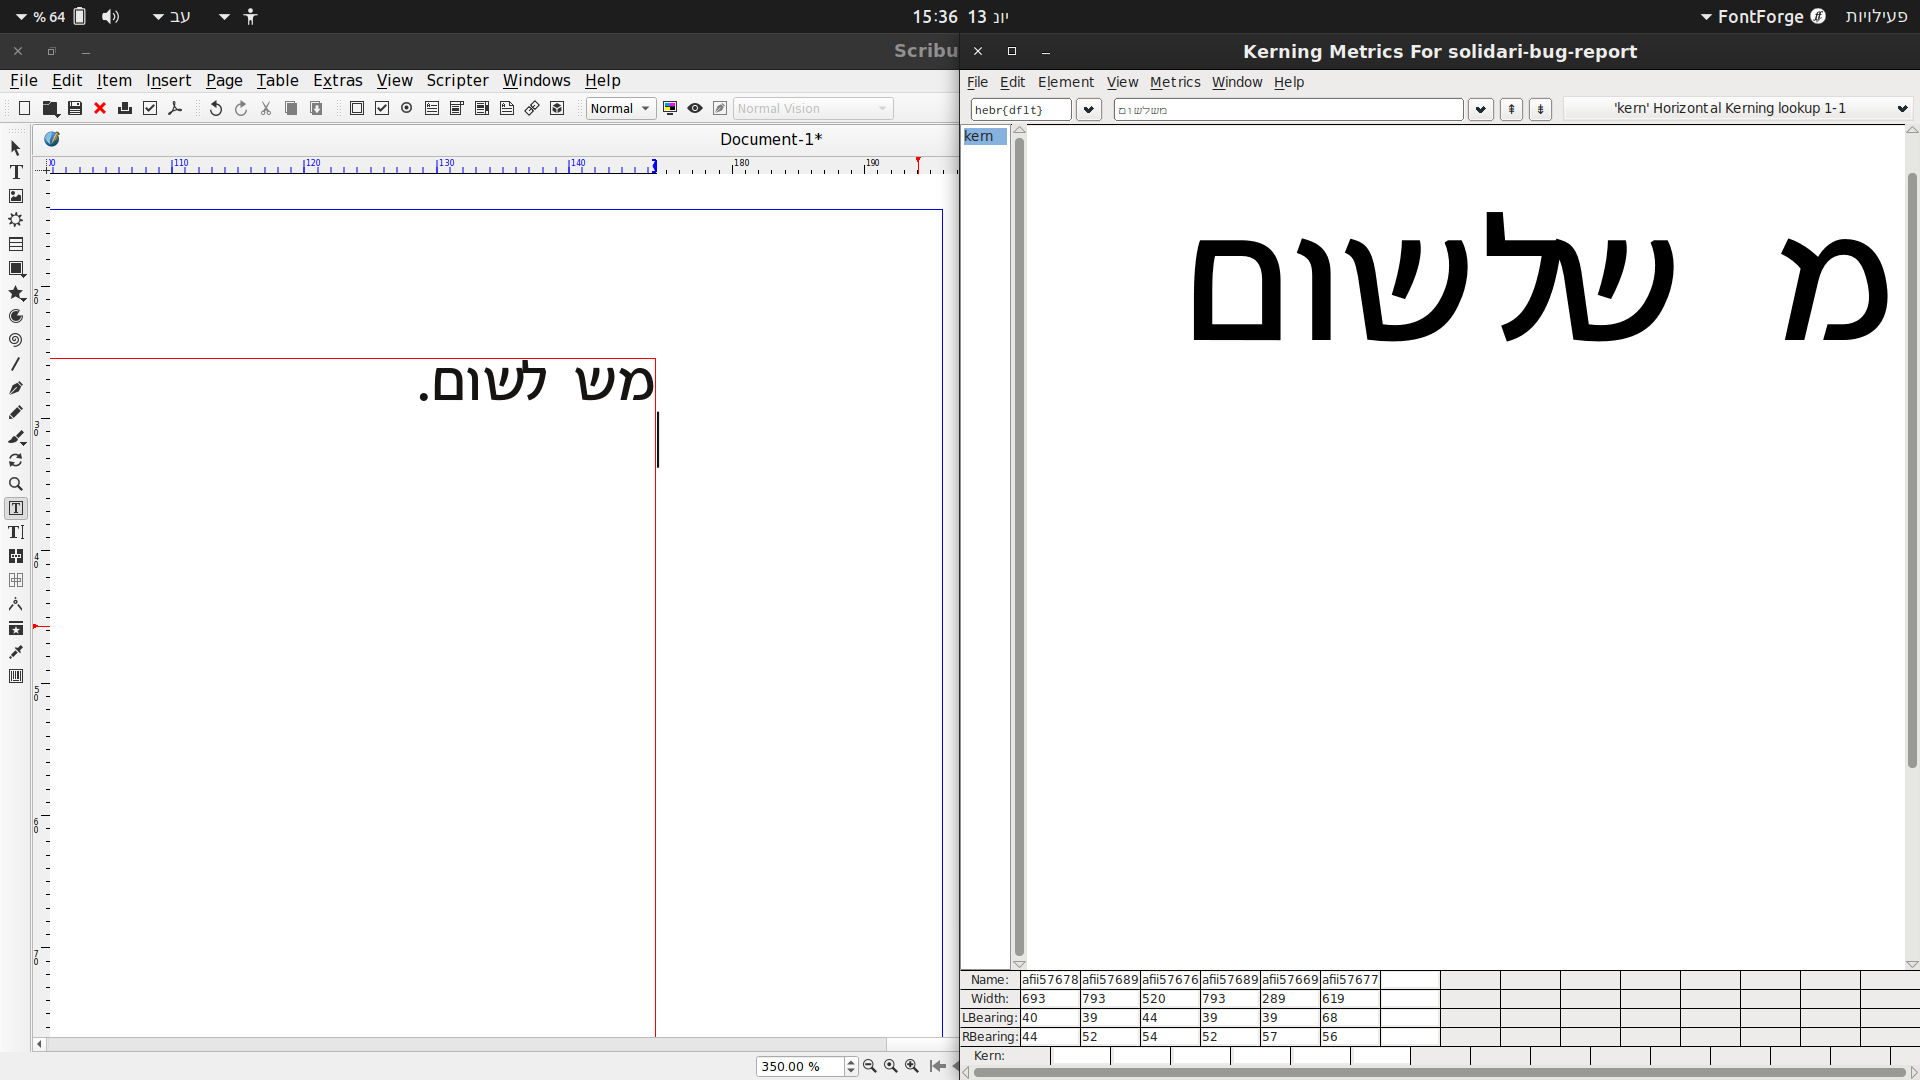Open the Metrics menu in FontForge
The width and height of the screenshot is (1920, 1080).
1174,82
